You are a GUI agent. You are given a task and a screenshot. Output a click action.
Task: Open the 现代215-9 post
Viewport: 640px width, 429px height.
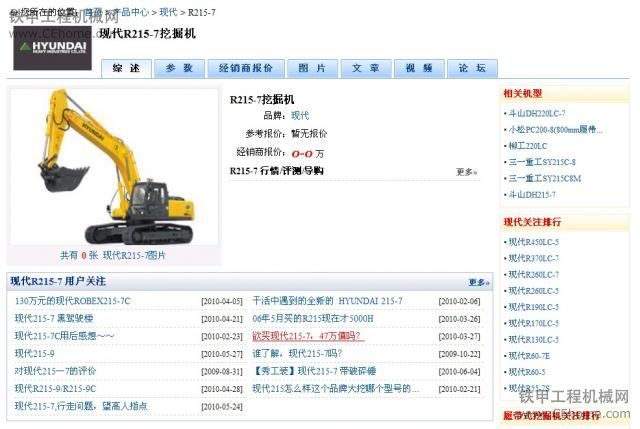tap(35, 353)
